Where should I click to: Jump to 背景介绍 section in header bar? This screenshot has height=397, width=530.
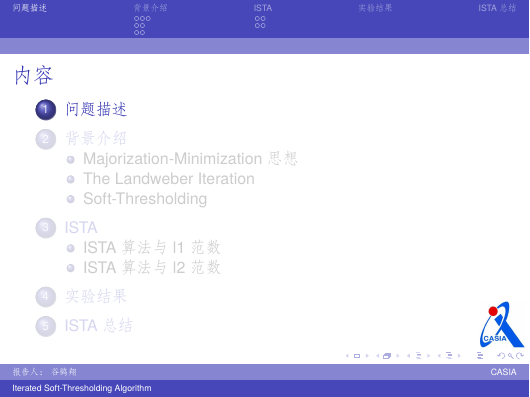coord(150,8)
